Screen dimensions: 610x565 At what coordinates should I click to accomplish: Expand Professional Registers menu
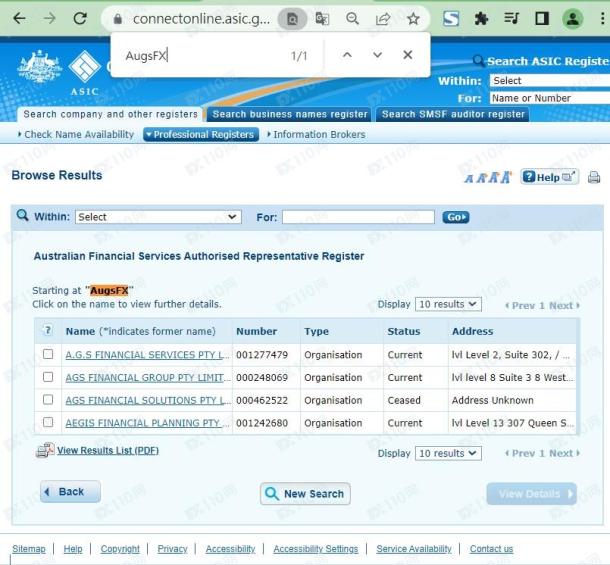coord(201,135)
